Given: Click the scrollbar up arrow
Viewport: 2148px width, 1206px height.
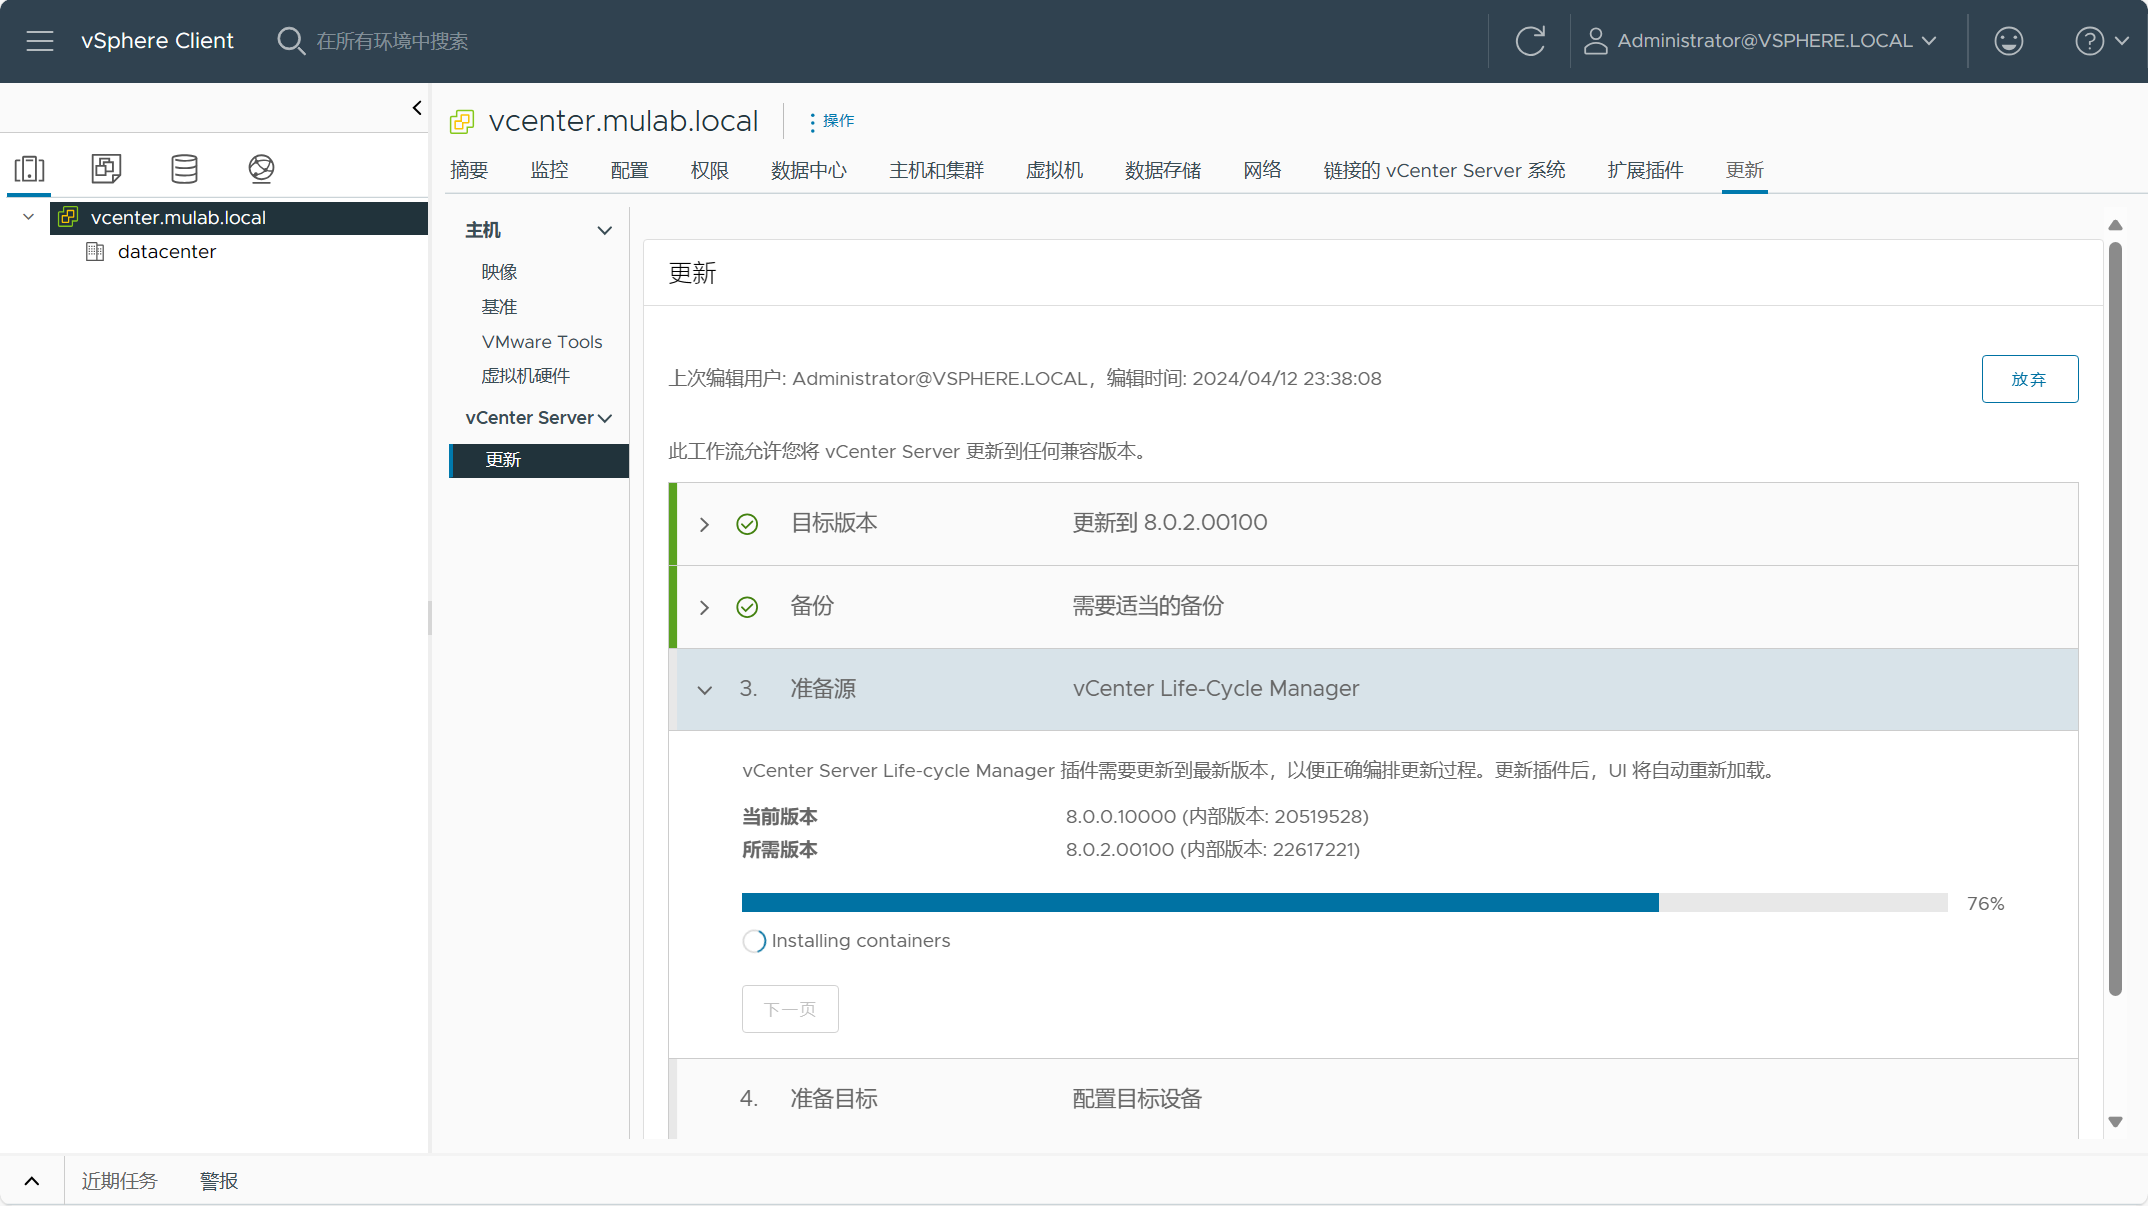Looking at the screenshot, I should [x=2115, y=225].
